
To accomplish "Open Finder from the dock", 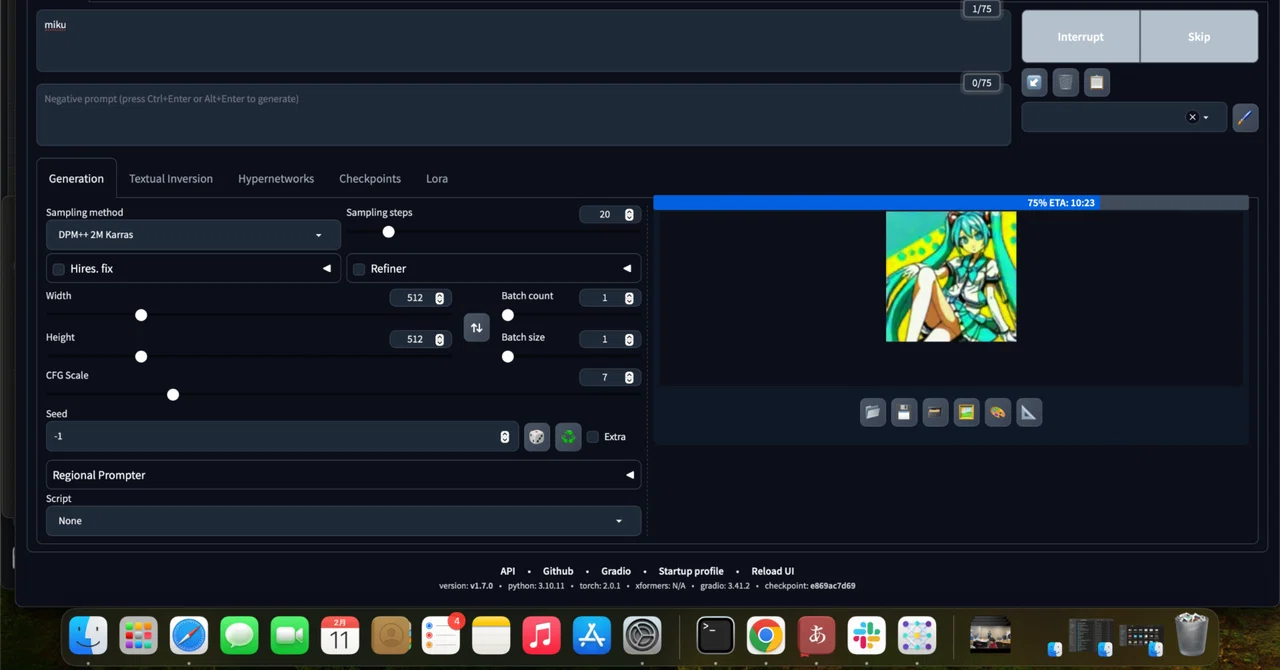I will pos(88,635).
